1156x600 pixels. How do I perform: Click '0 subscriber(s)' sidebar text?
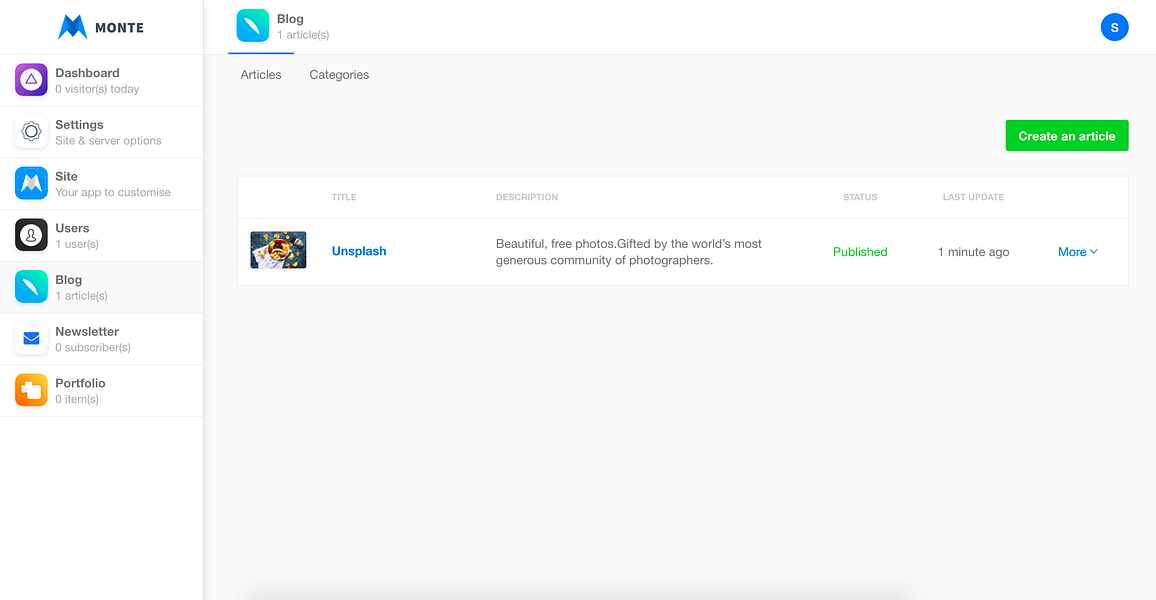pyautogui.click(x=93, y=347)
